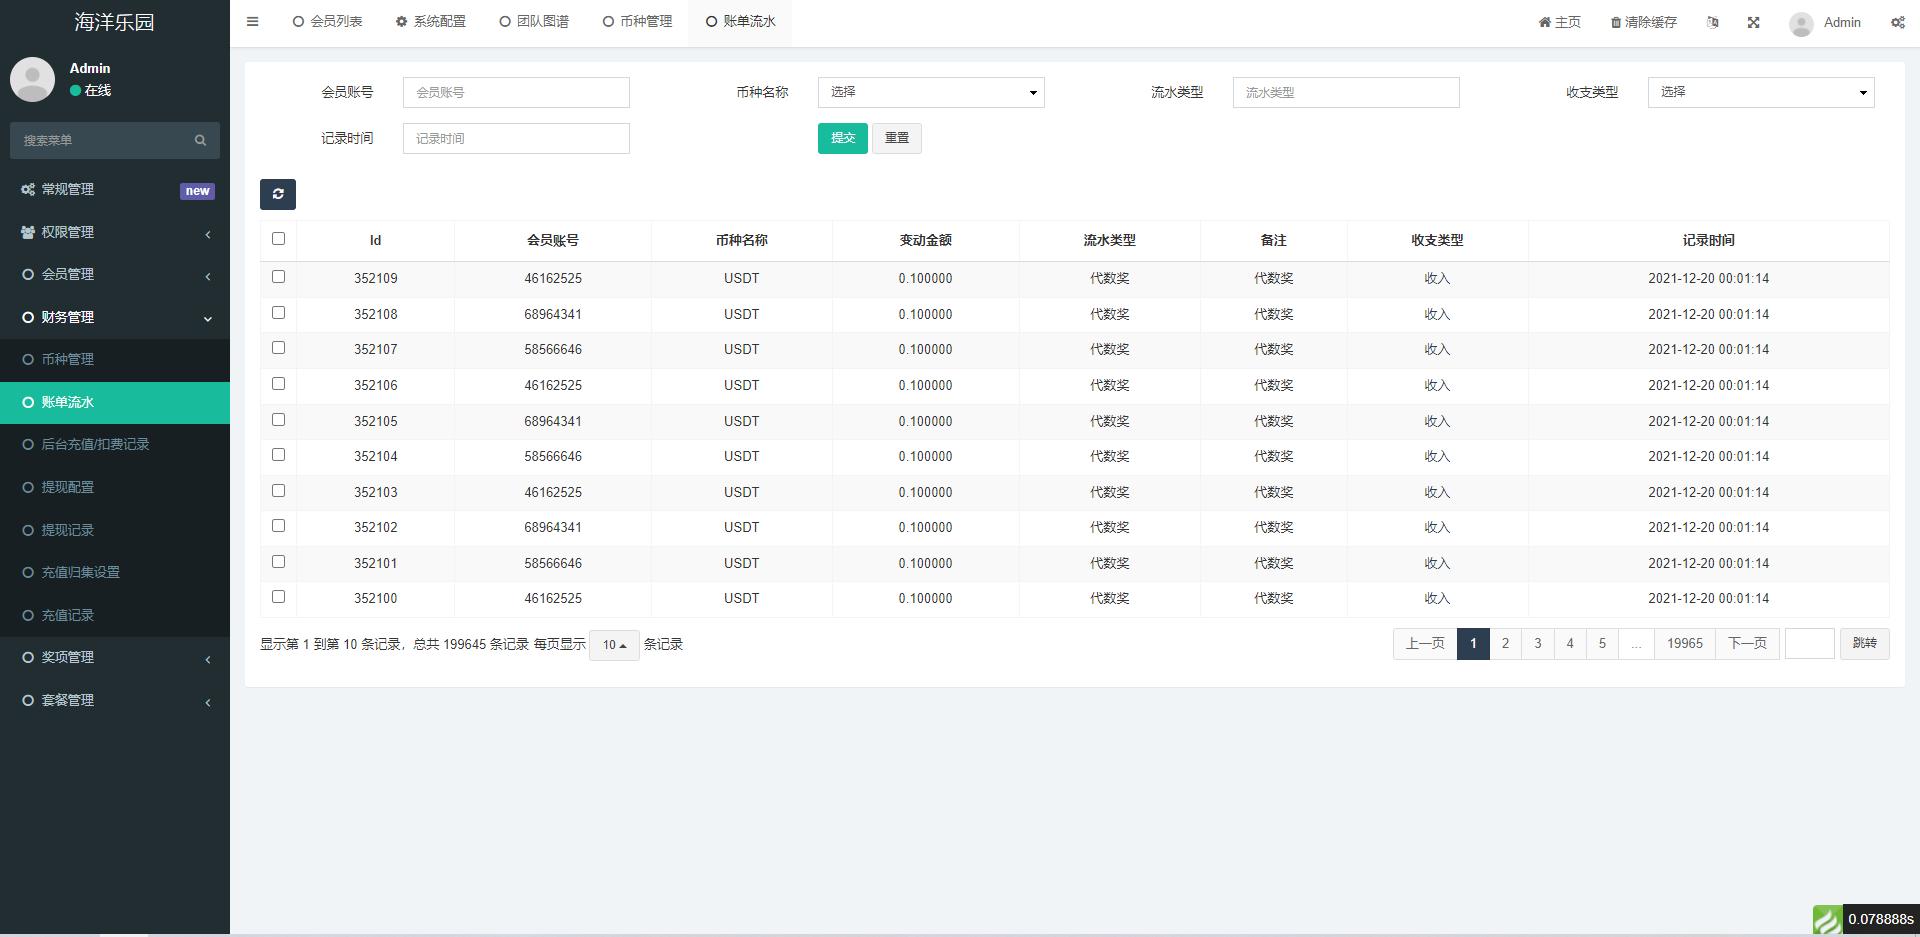This screenshot has height=937, width=1920.
Task: Check the row checkbox for record 352109
Action: click(x=278, y=276)
